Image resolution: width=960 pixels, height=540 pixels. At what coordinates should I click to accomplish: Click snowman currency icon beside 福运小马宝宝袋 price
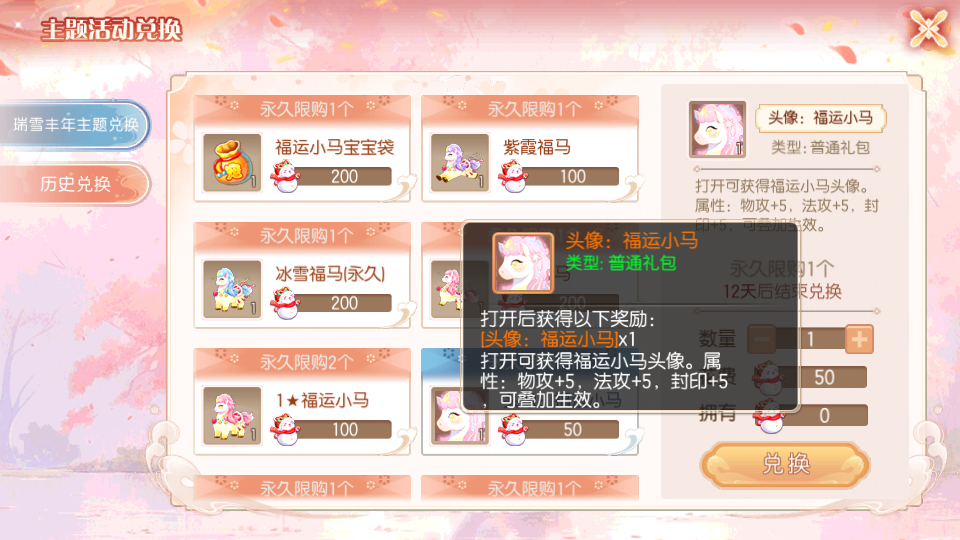(284, 176)
